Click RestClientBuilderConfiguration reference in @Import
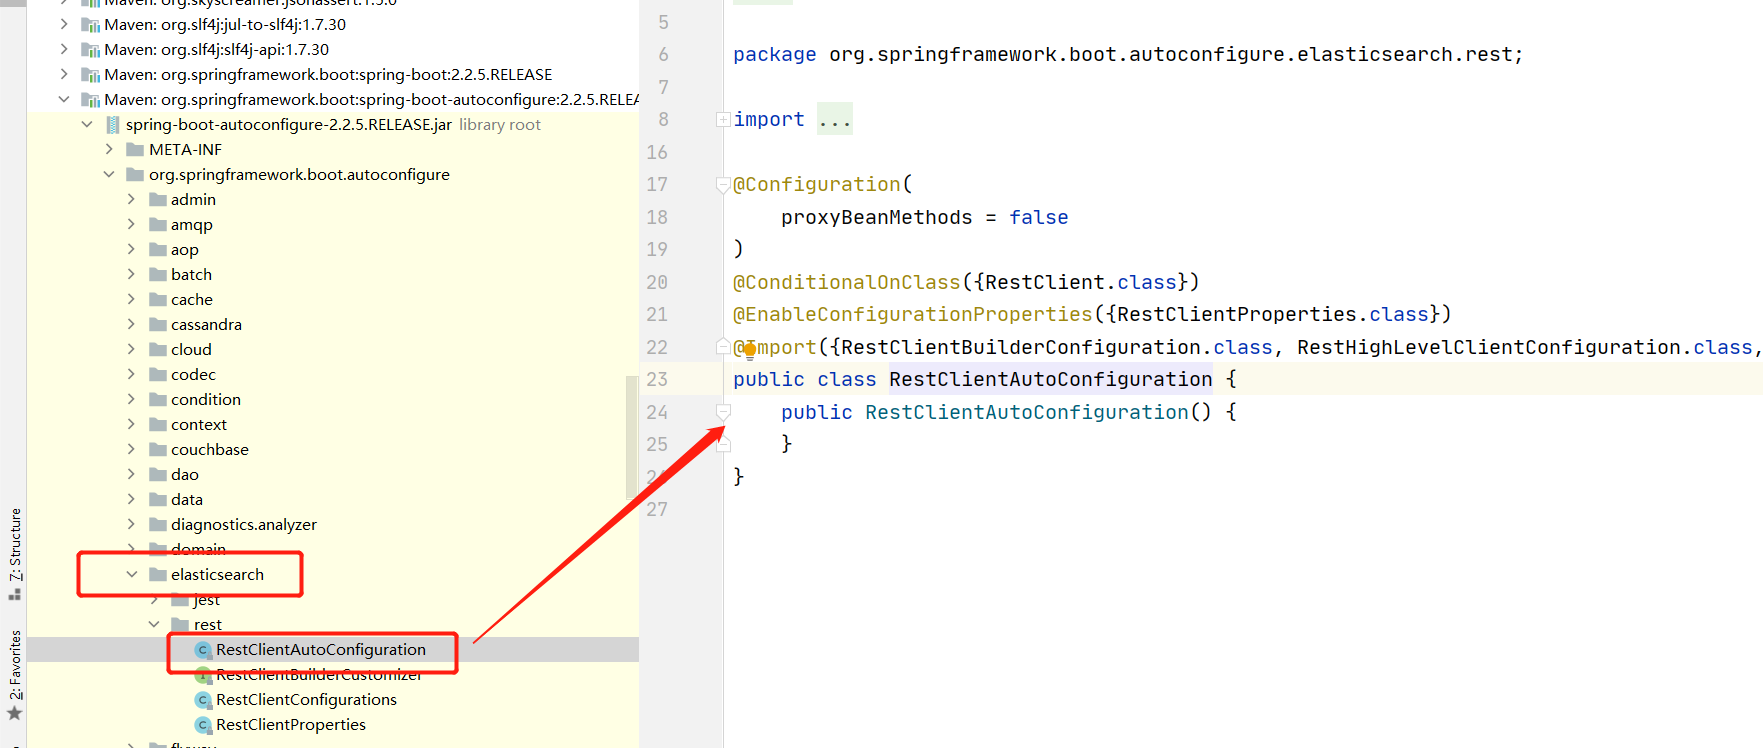 click(x=1021, y=348)
